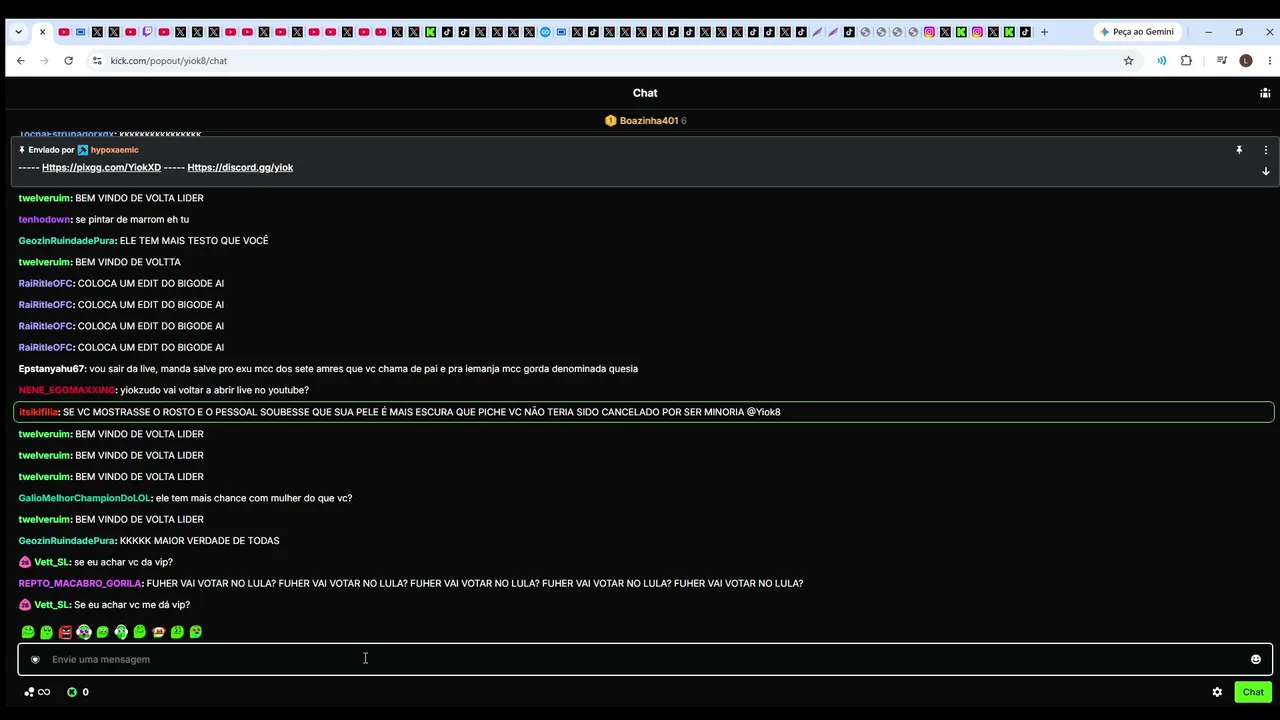The width and height of the screenshot is (1280, 720).
Task: Open chat settings gear icon
Action: [x=1217, y=692]
